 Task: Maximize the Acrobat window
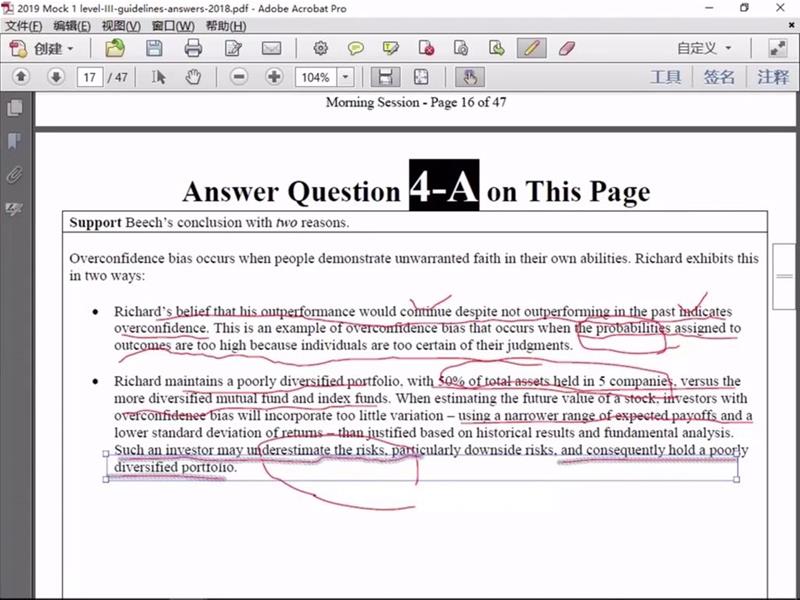point(744,8)
